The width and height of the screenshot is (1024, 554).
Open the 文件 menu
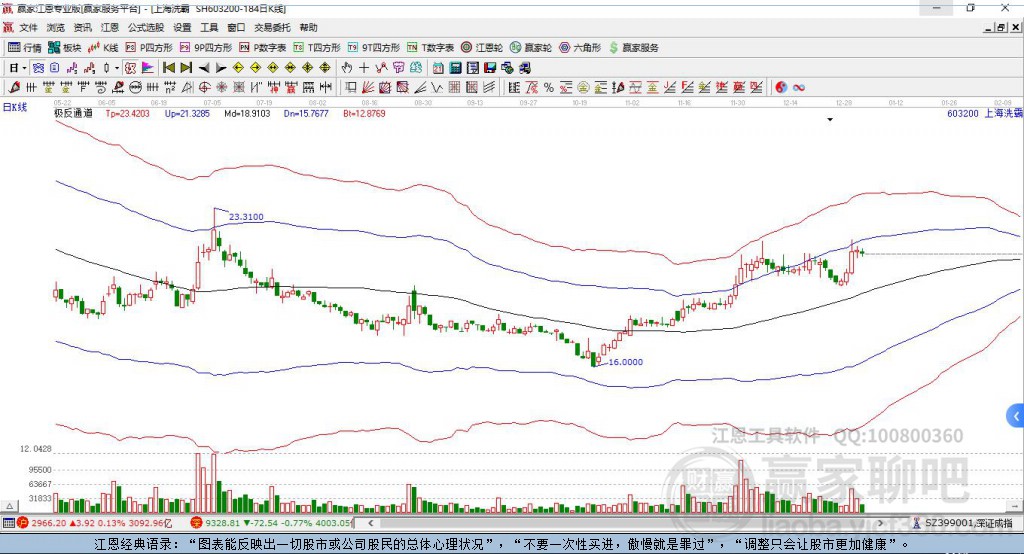[28, 27]
